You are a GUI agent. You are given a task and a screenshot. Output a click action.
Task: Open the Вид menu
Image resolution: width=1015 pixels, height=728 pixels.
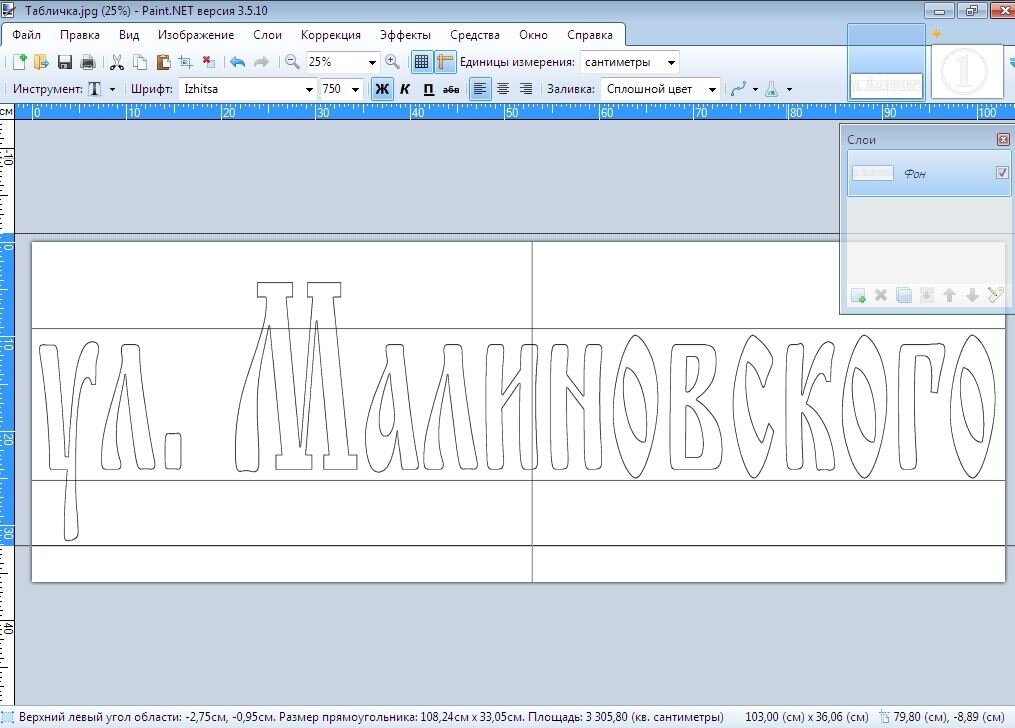129,35
